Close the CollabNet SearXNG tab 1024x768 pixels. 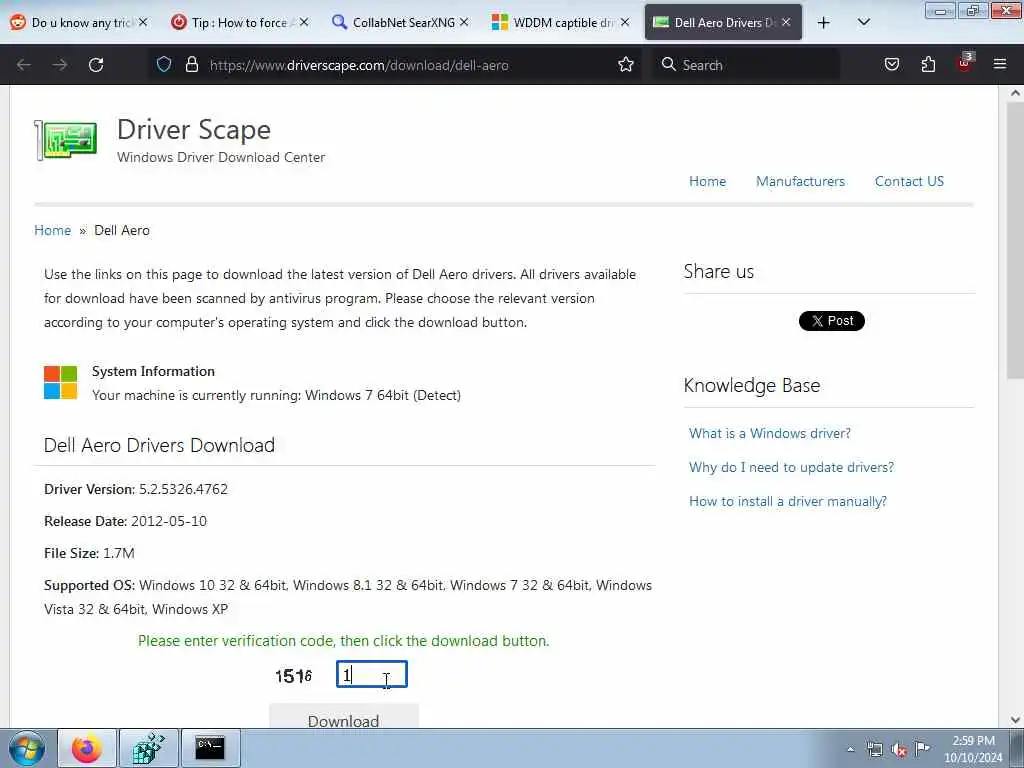(x=464, y=22)
